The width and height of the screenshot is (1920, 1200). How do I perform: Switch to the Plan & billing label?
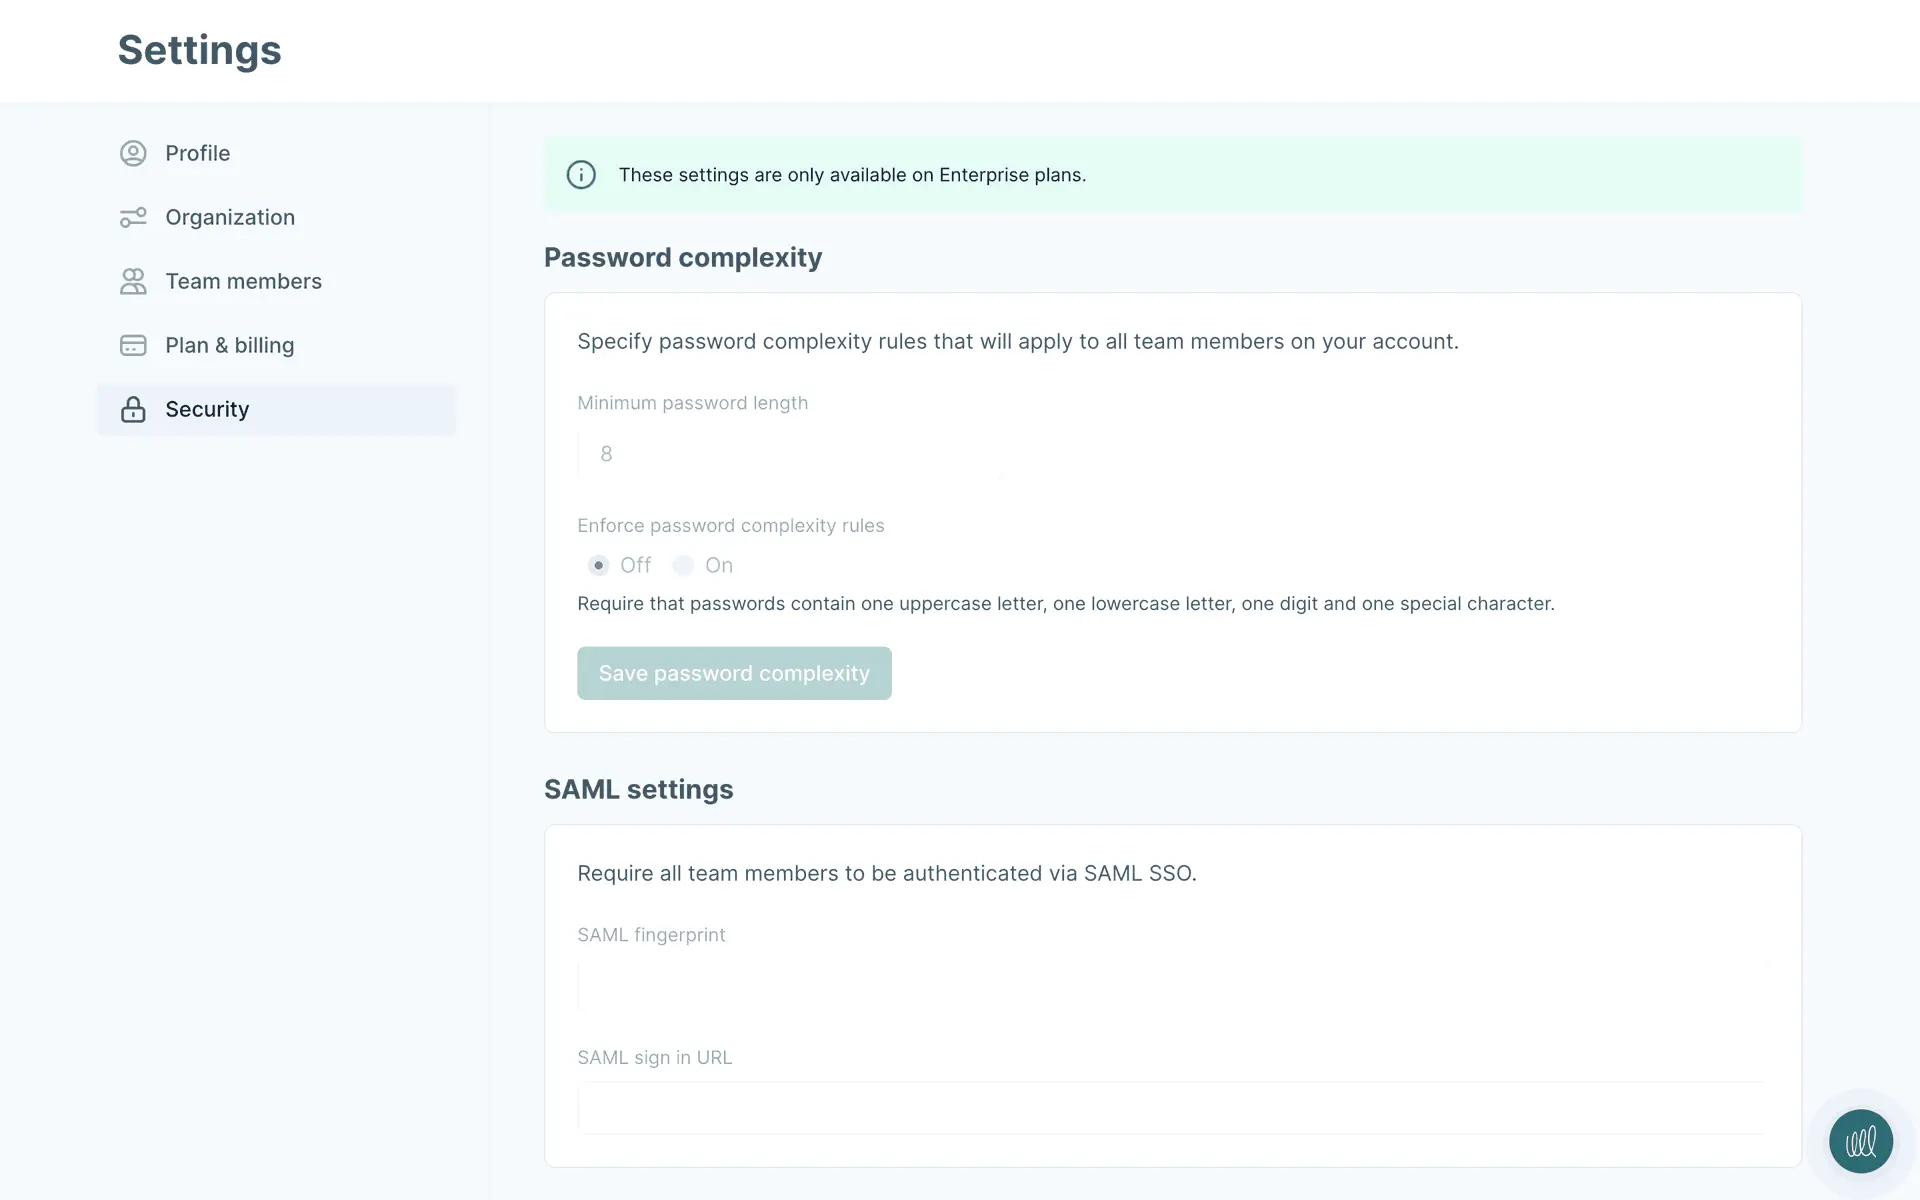point(229,345)
